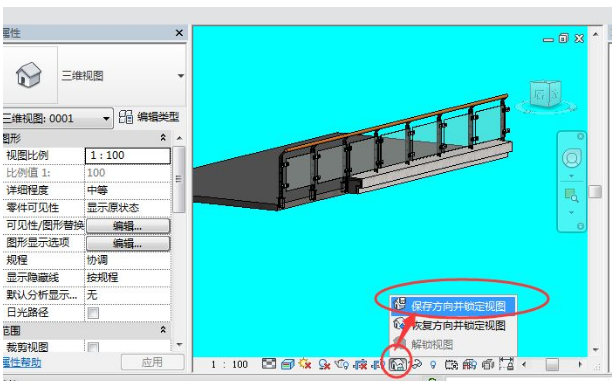This screenshot has width=614, height=381.
Task: Open the 显示隐藏线 value 按规程
Action: pyautogui.click(x=128, y=277)
